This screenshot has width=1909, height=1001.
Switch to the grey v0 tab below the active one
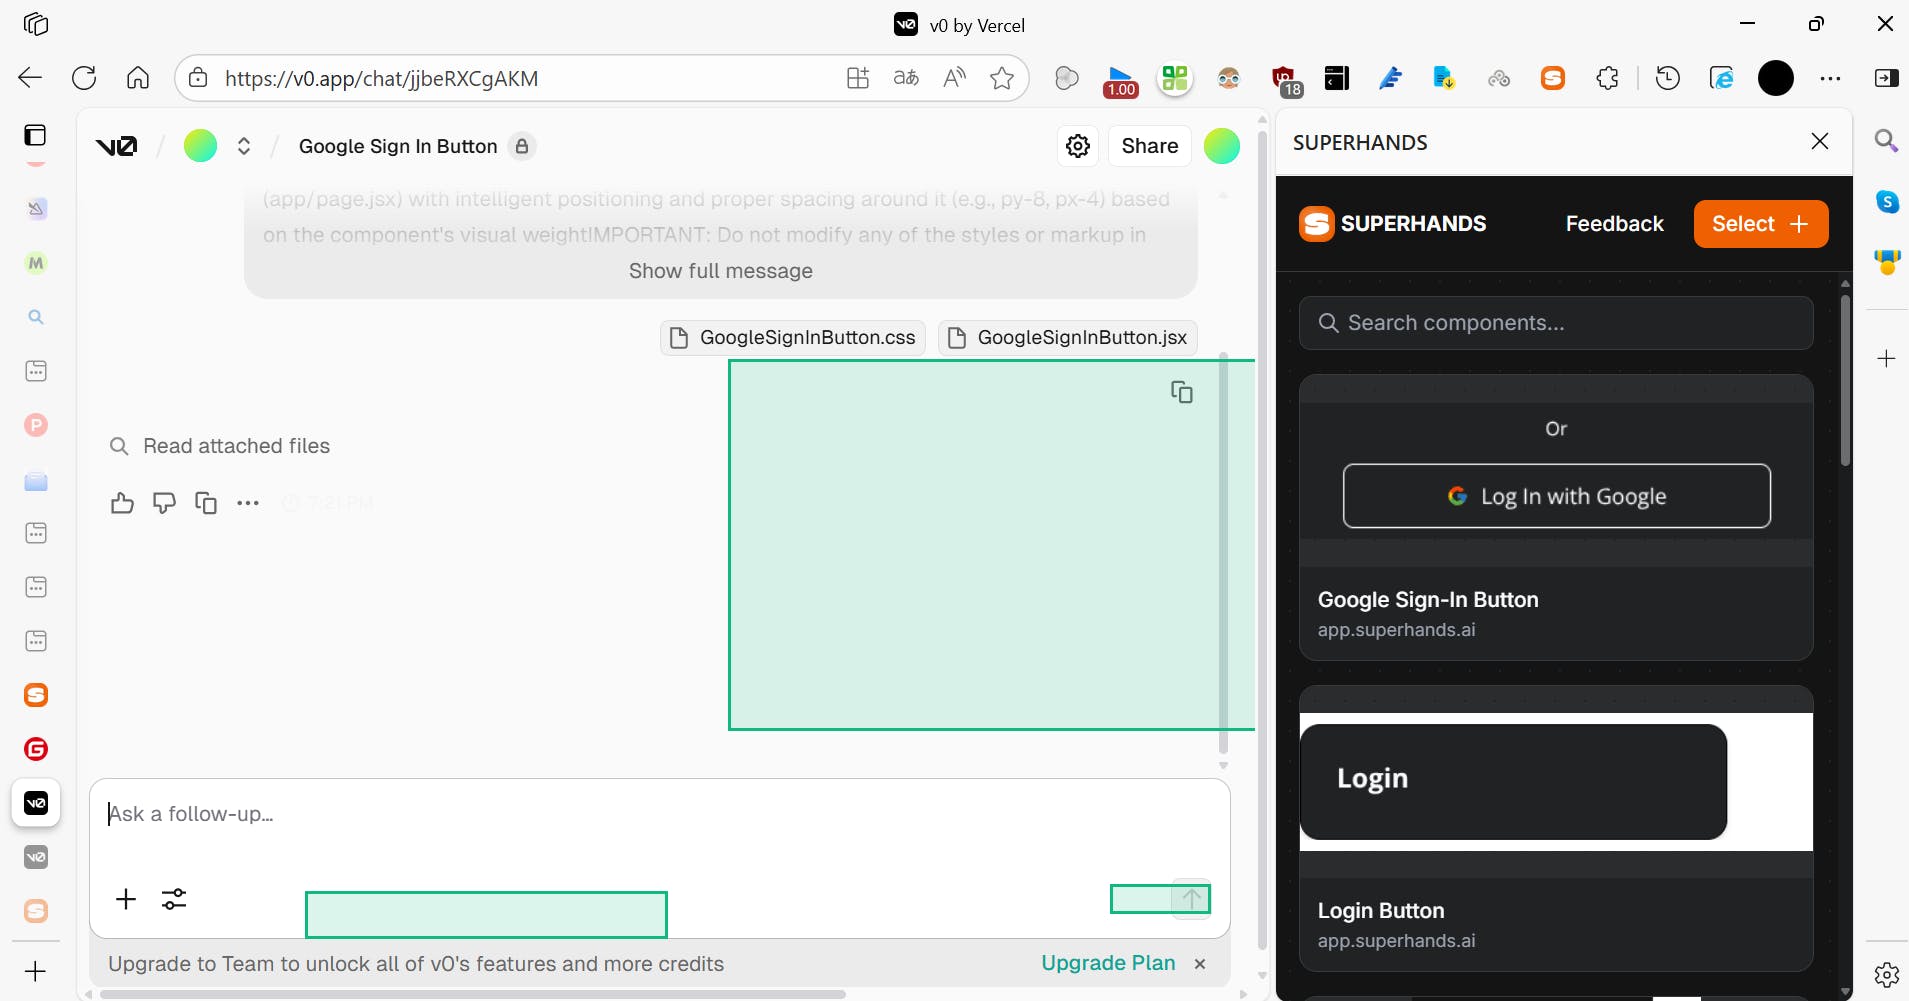pos(36,857)
